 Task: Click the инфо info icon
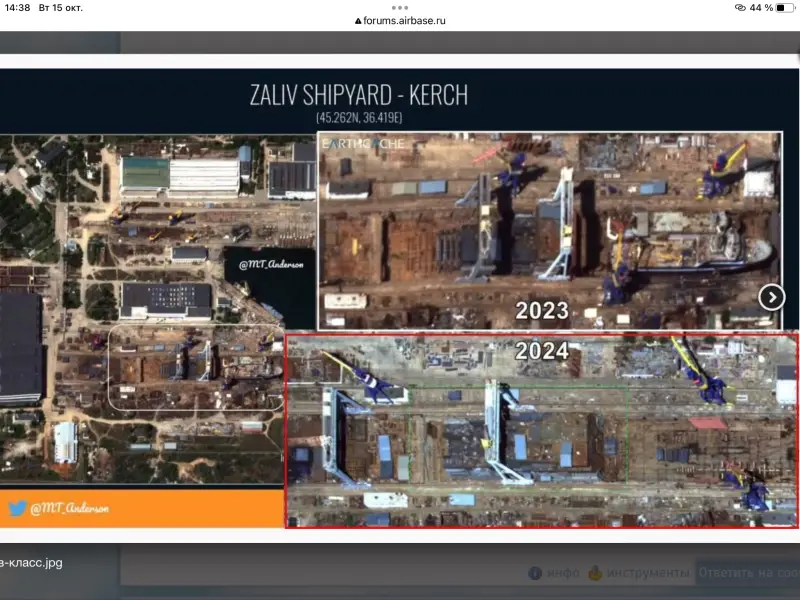coord(535,573)
